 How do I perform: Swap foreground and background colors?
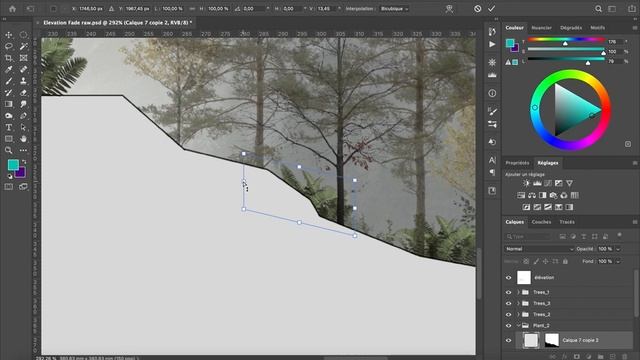tap(24, 162)
